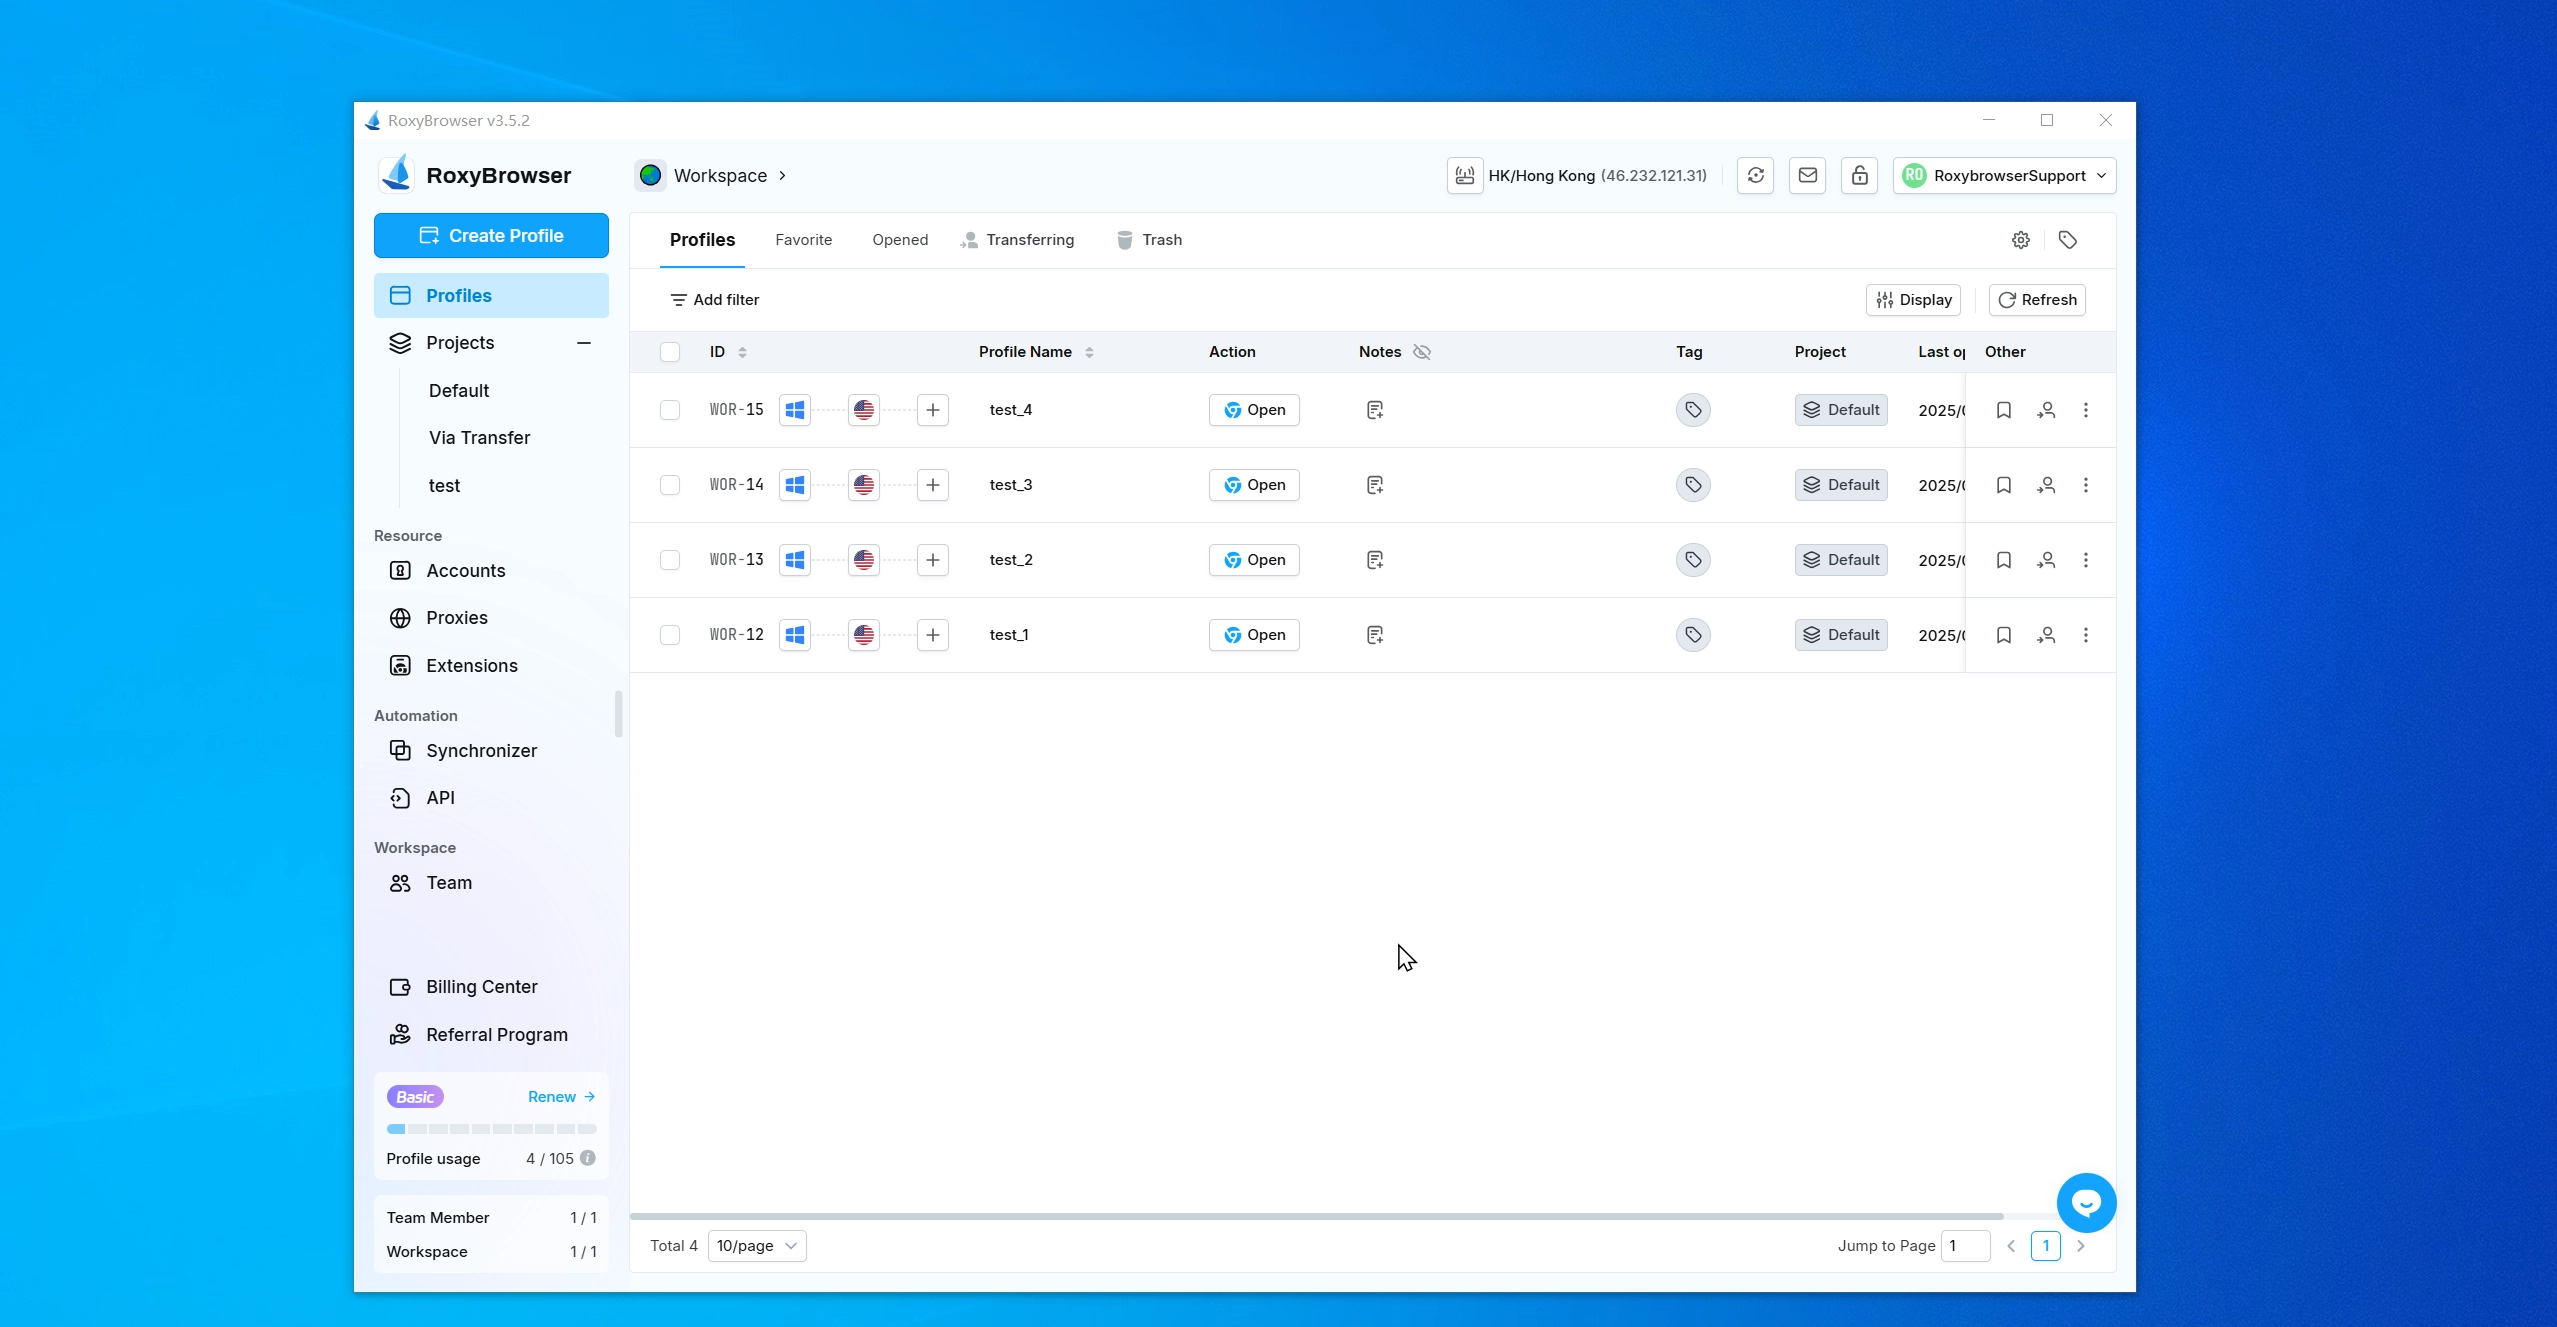This screenshot has width=2557, height=1327.
Task: Click transfer user icon for test_1 row
Action: pyautogui.click(x=2046, y=635)
